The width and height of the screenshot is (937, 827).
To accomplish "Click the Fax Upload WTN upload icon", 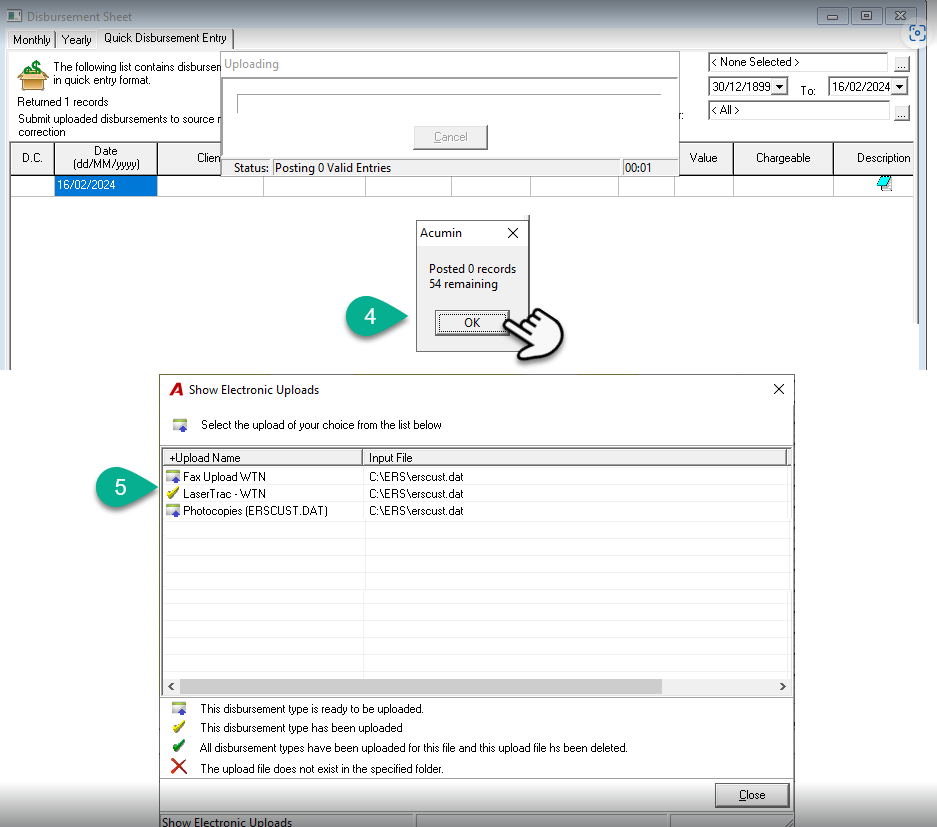I will coord(173,476).
